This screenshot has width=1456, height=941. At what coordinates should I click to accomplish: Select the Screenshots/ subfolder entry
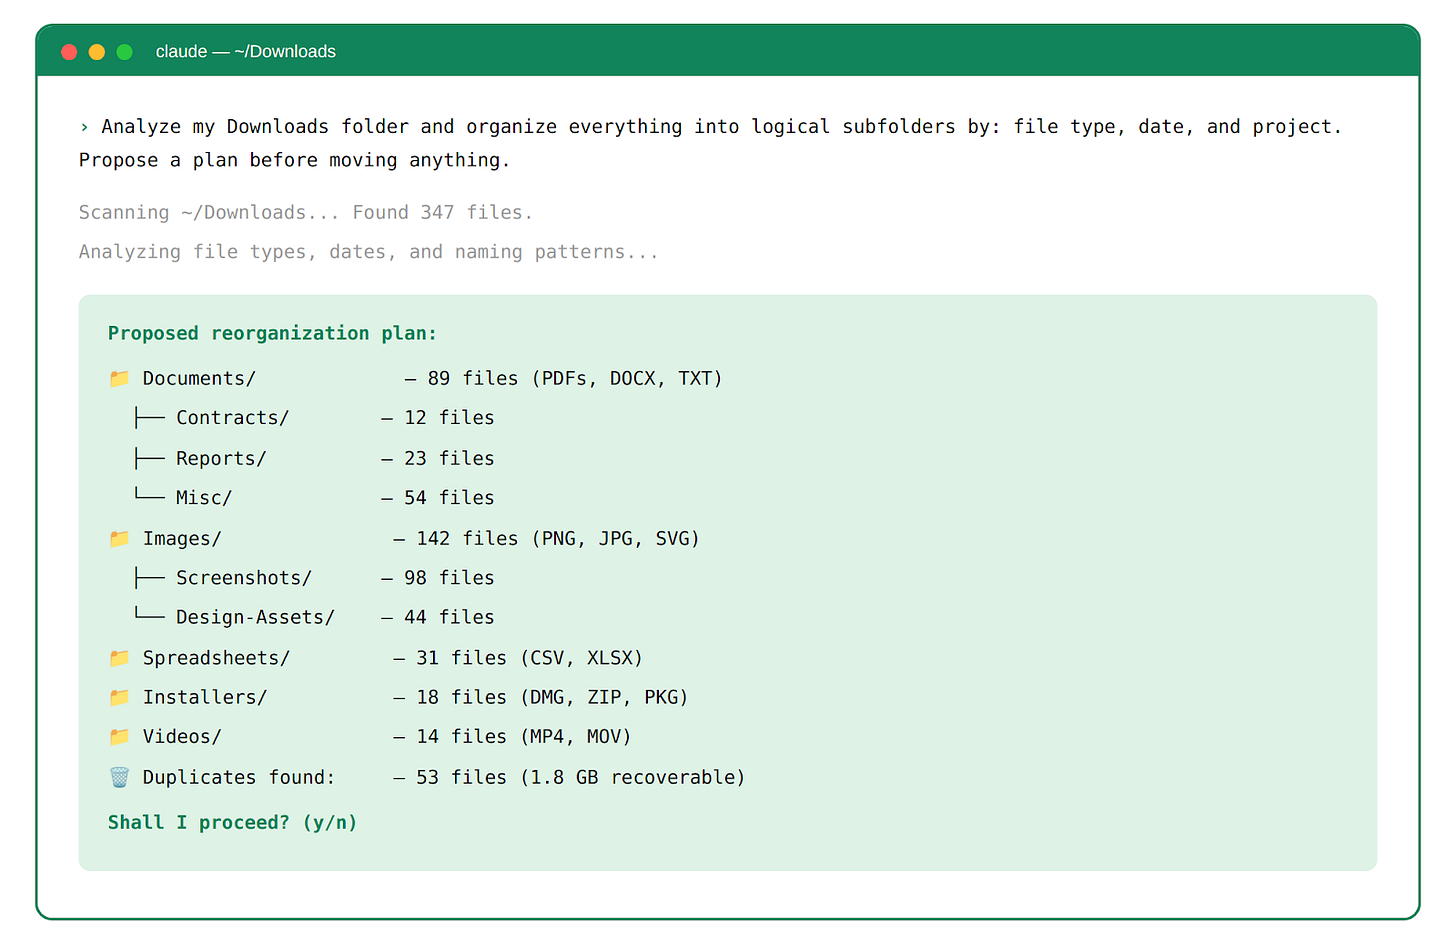click(244, 578)
